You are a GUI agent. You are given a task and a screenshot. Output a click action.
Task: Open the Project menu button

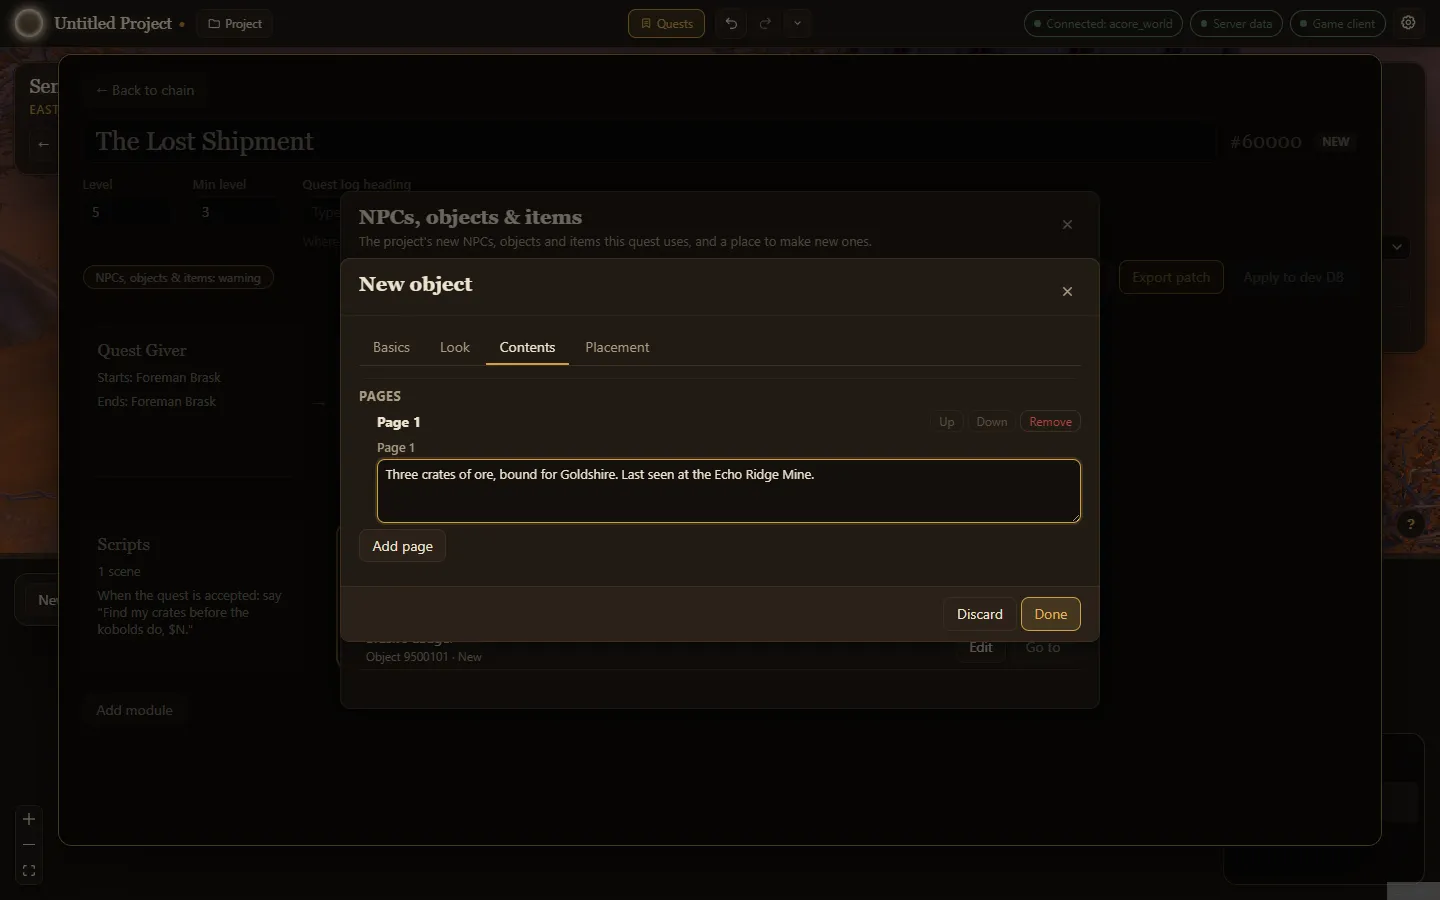point(235,23)
